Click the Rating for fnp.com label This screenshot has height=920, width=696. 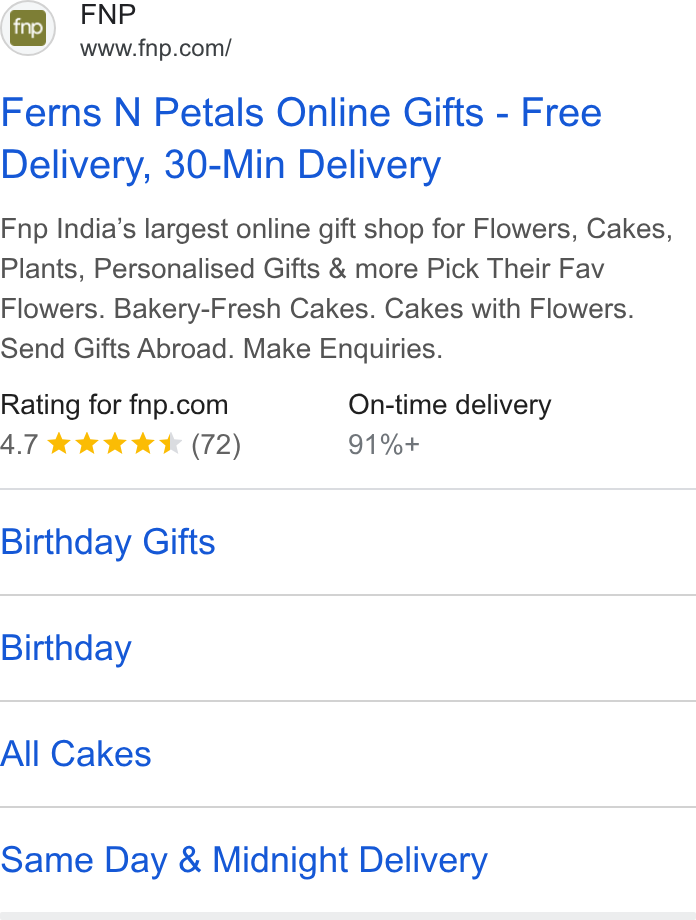coord(114,405)
